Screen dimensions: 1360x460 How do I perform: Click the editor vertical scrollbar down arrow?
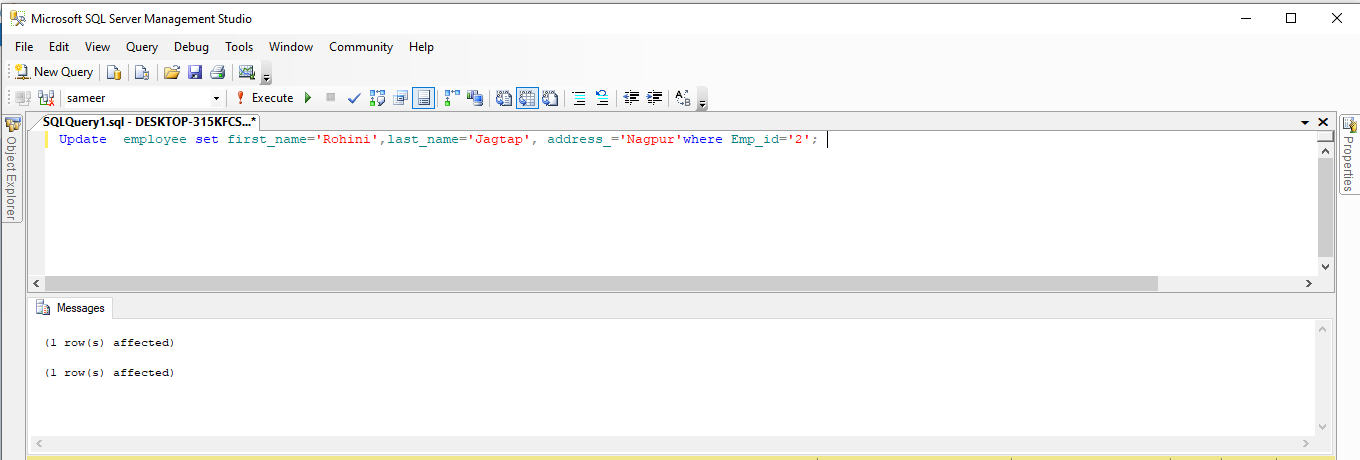1326,267
